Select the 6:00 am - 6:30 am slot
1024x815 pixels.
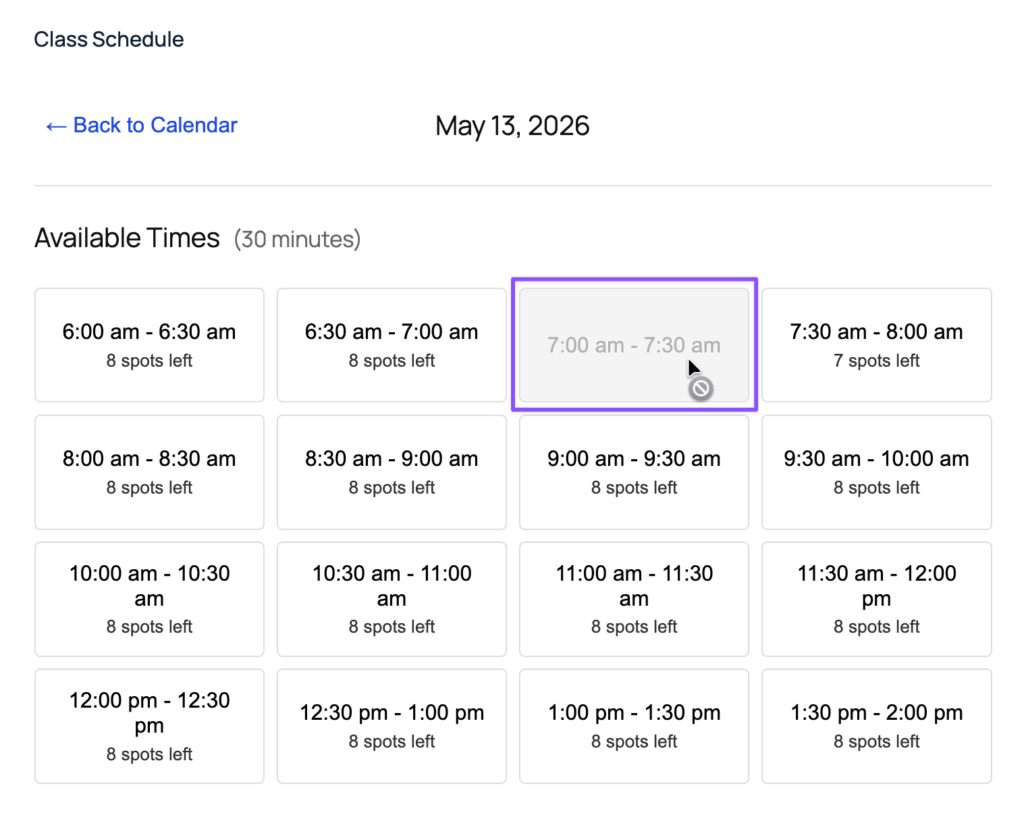[148, 345]
